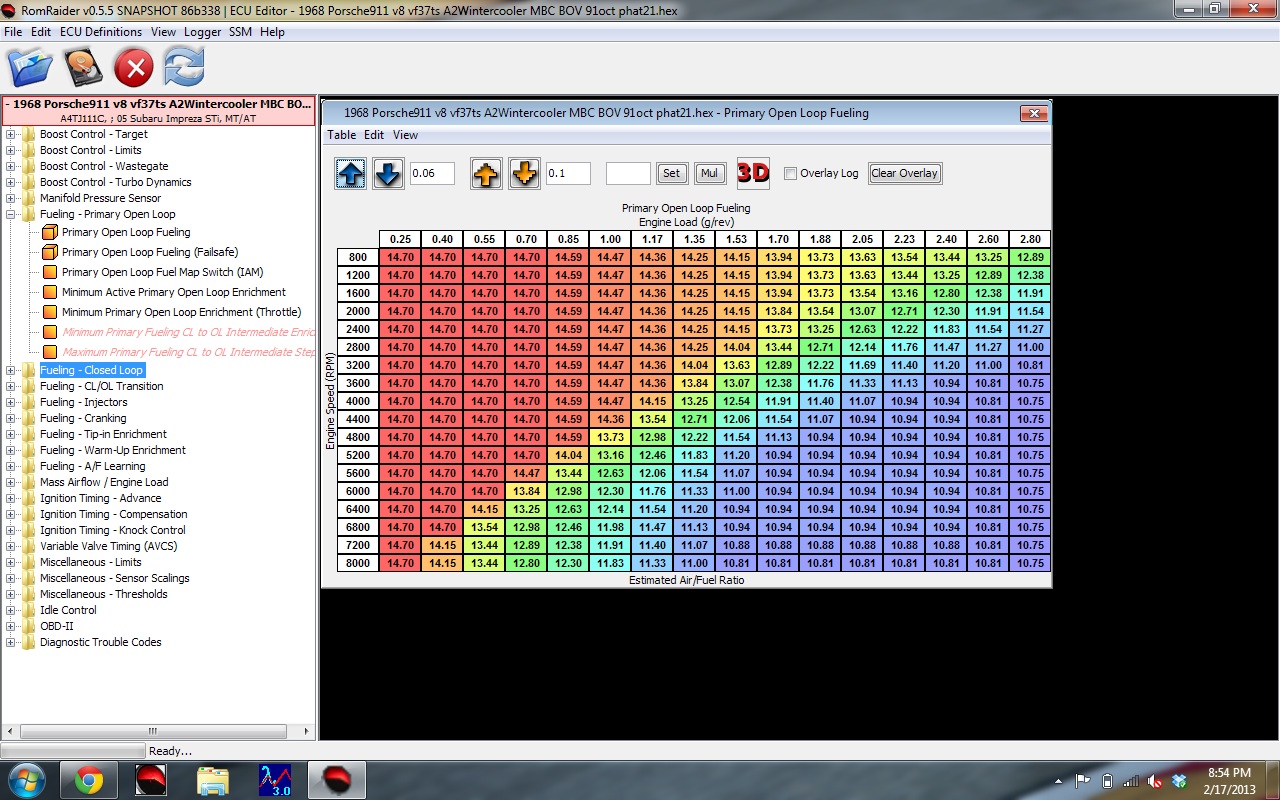
Task: Click decrement coarse orange down arrow
Action: click(524, 173)
